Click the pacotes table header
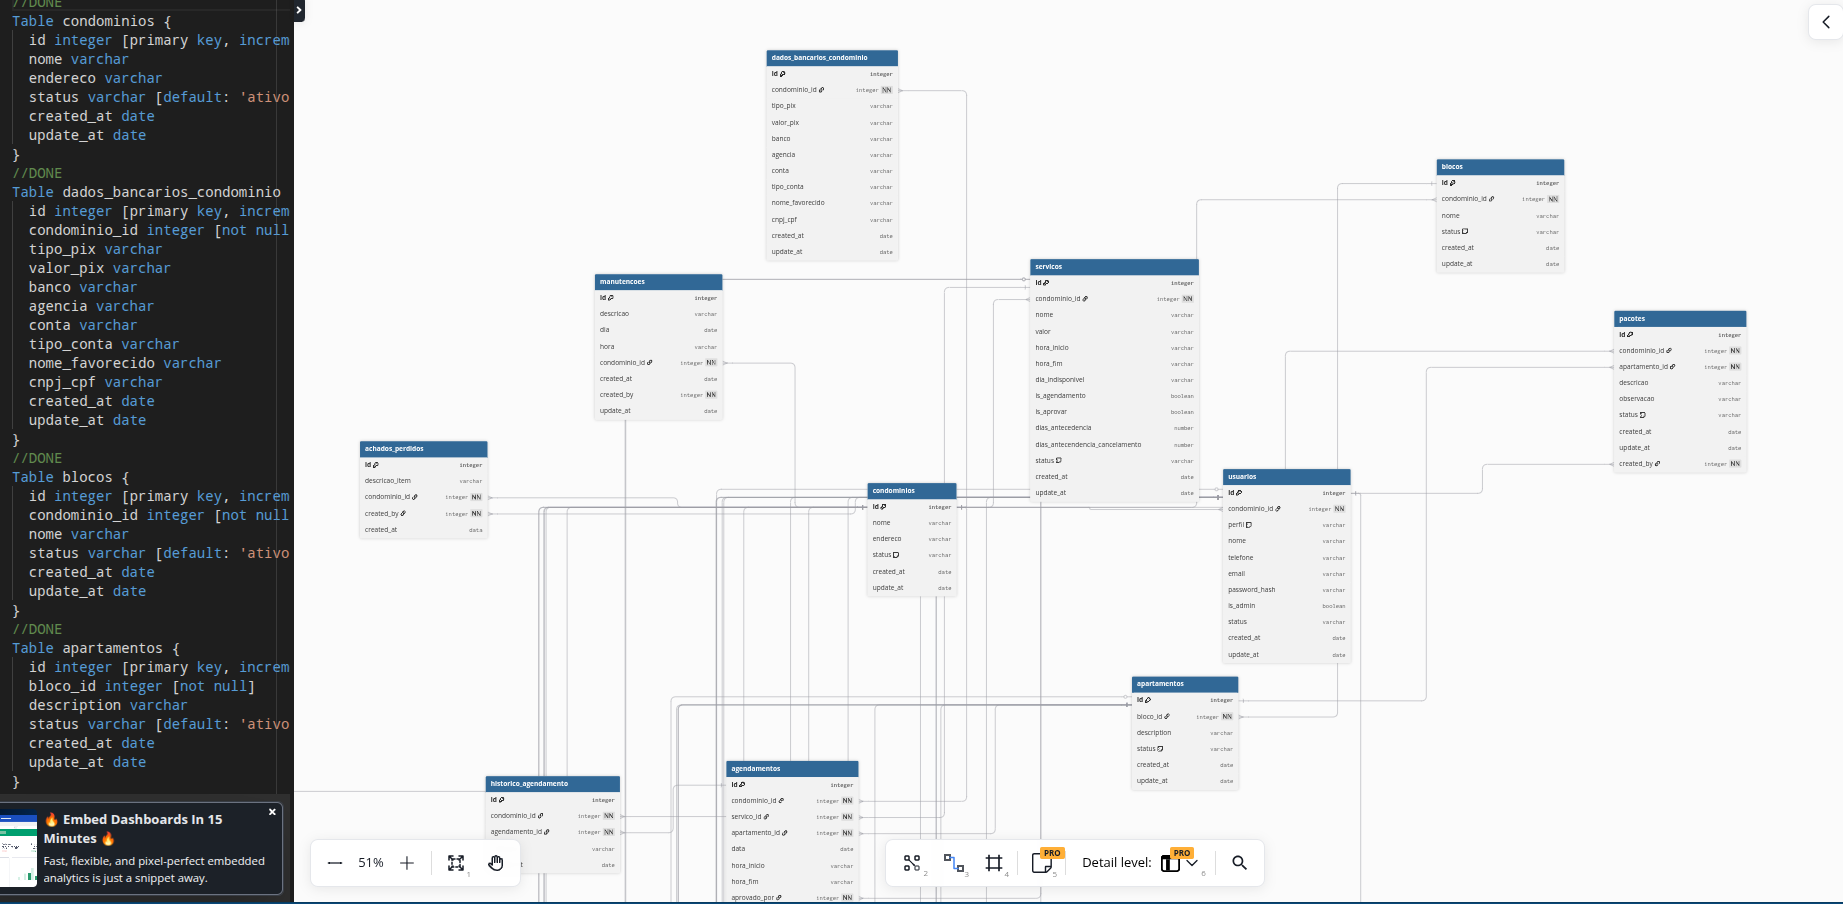 1680,319
